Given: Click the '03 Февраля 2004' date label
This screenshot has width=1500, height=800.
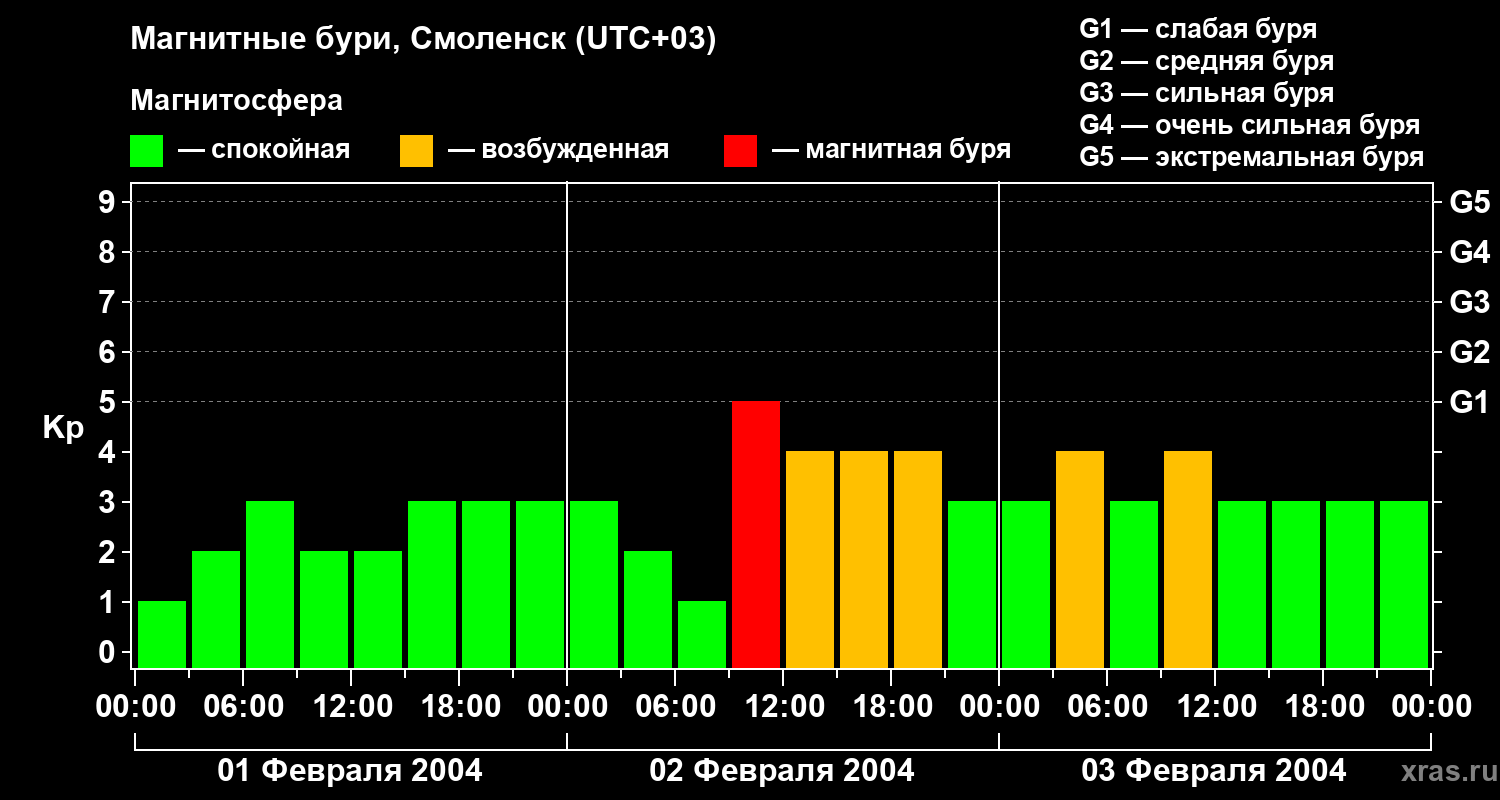Looking at the screenshot, I should pos(1214,770).
